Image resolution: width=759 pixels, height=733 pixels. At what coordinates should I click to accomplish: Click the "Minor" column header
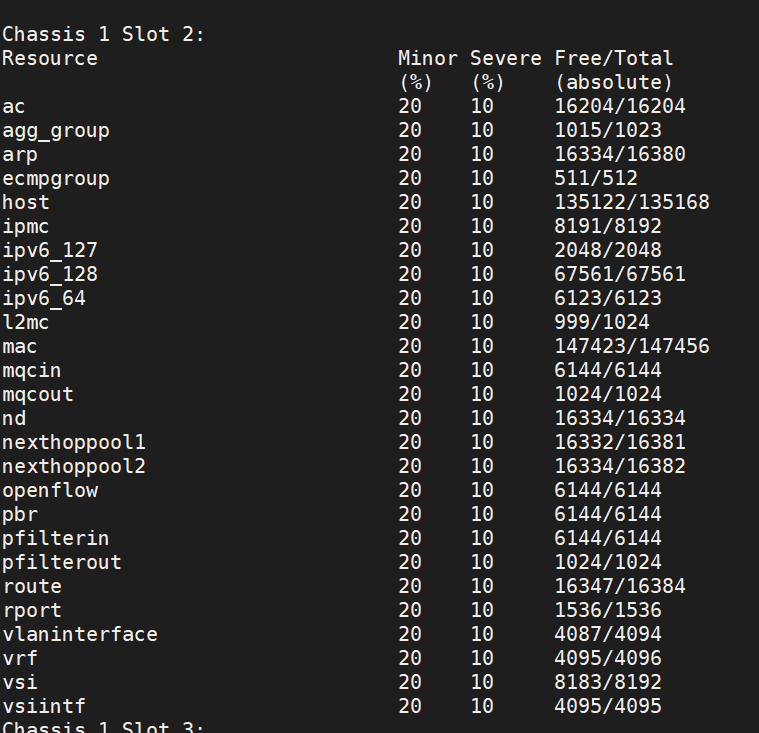click(427, 58)
